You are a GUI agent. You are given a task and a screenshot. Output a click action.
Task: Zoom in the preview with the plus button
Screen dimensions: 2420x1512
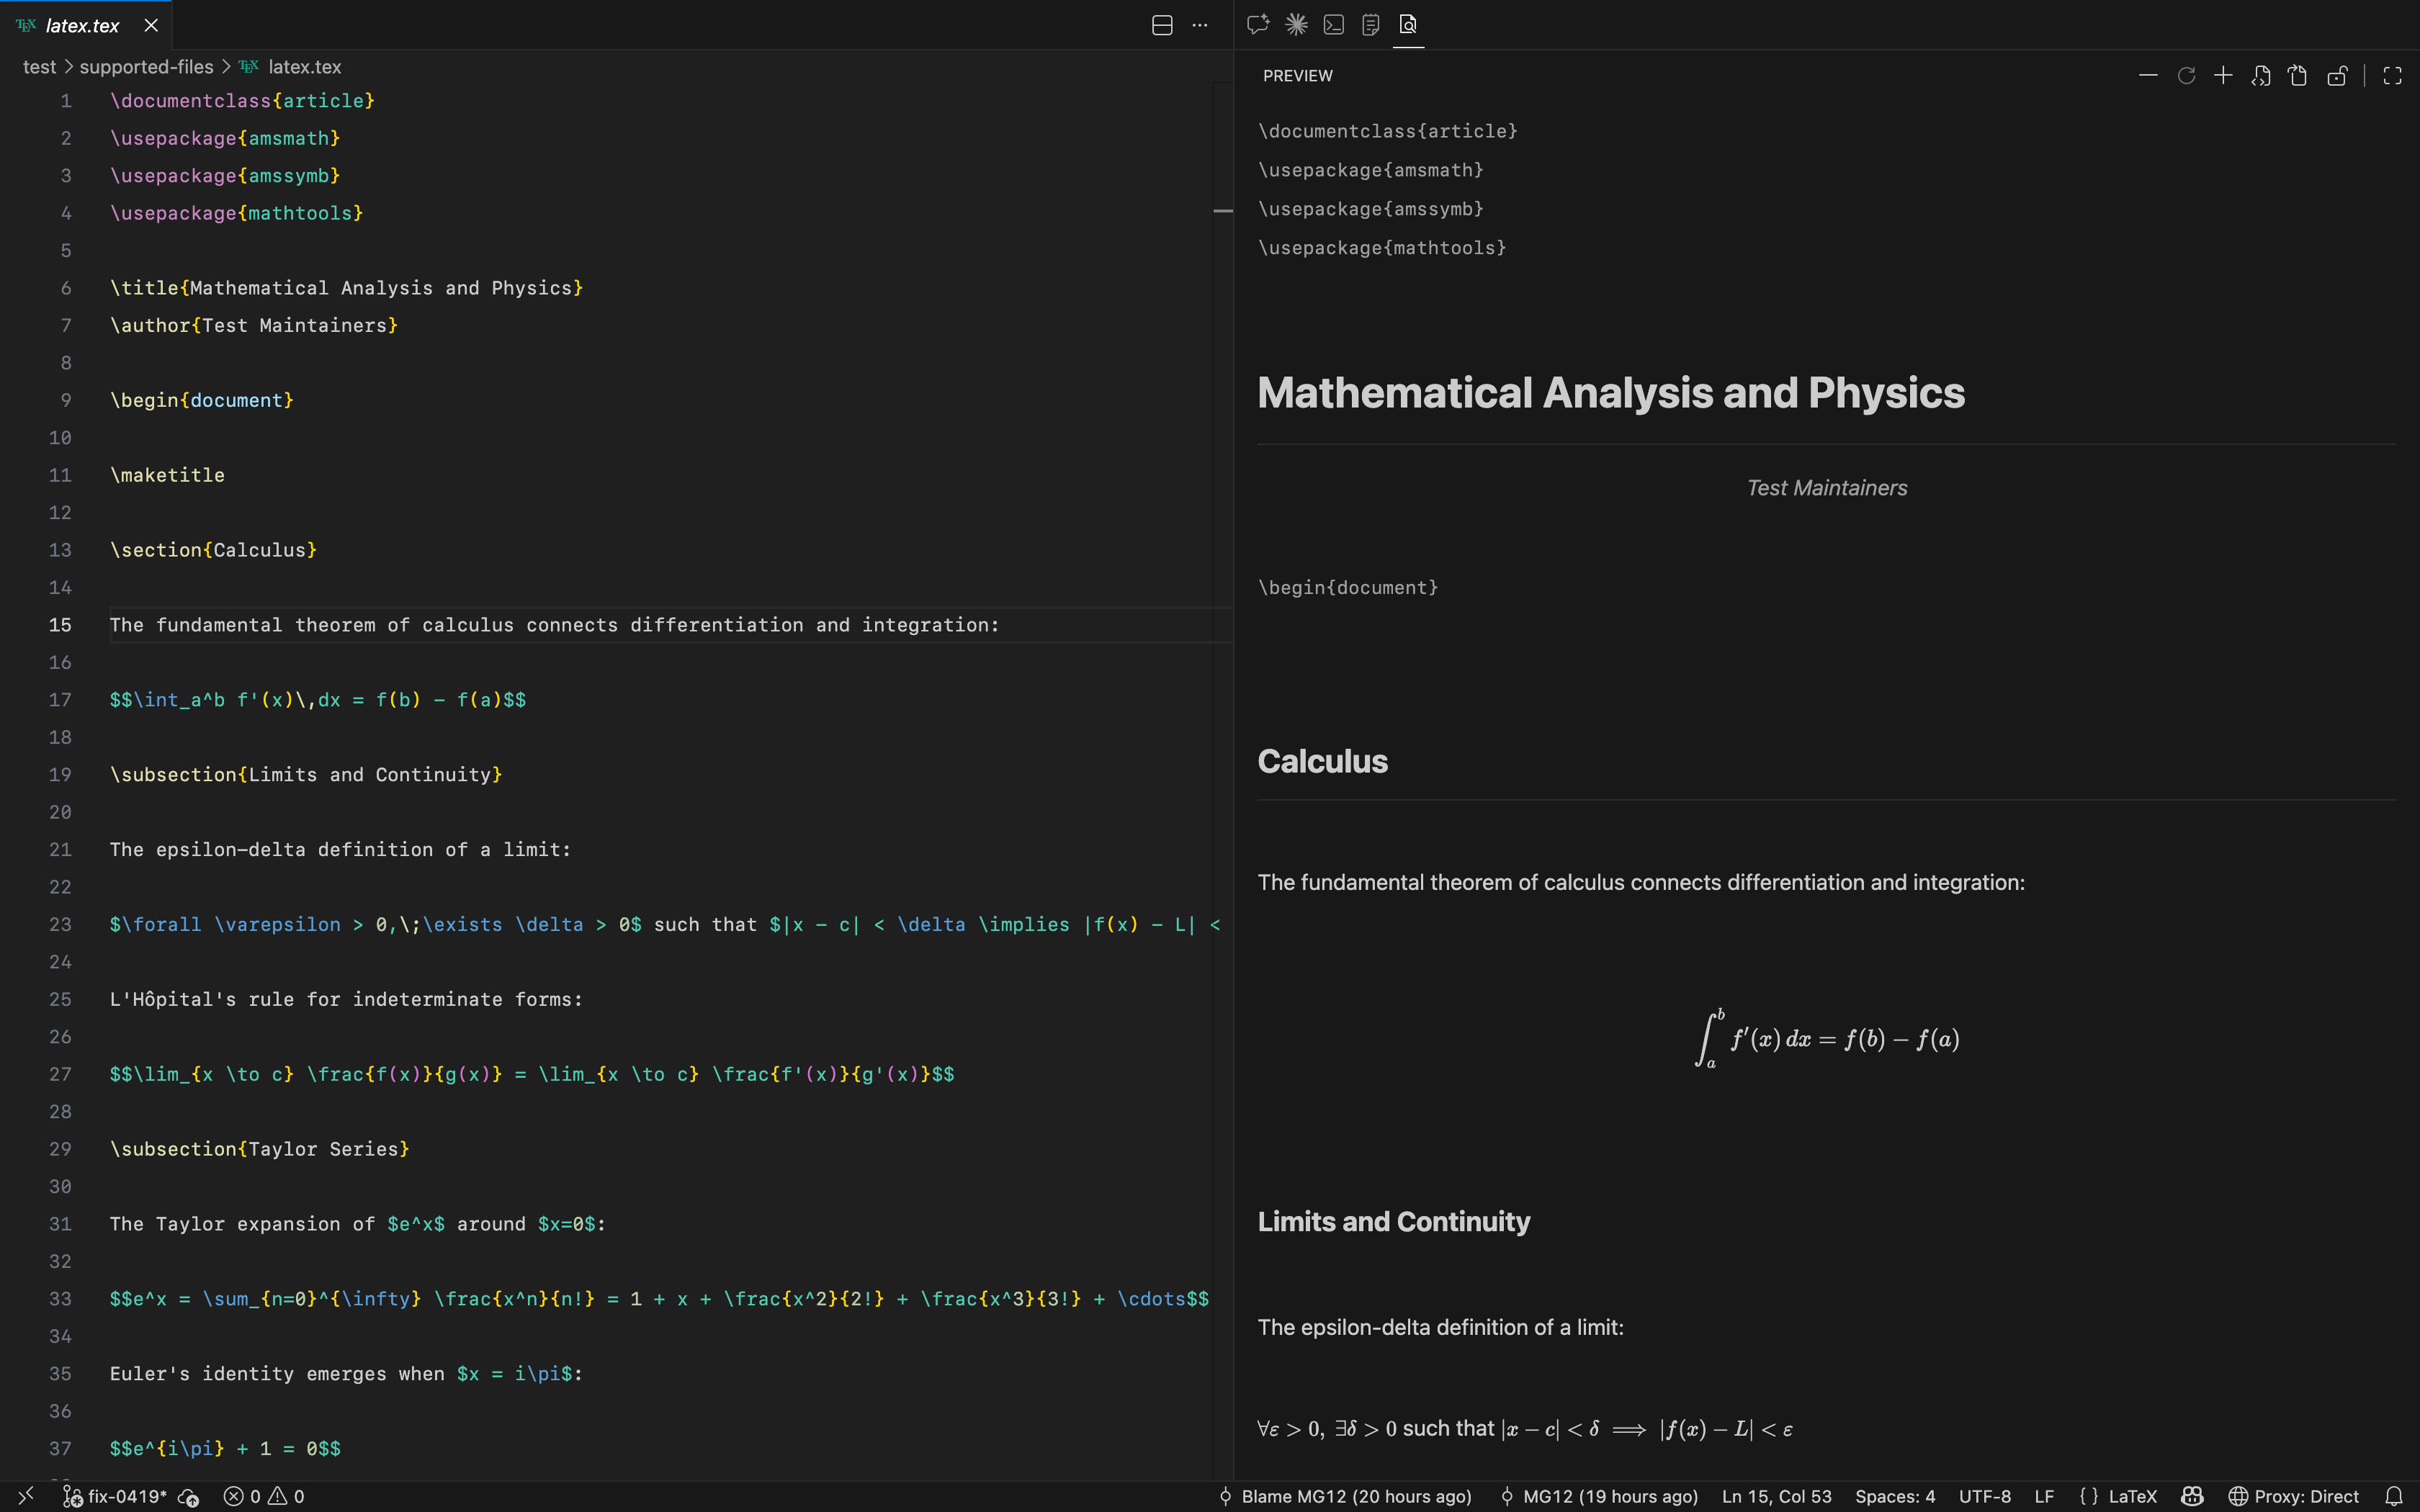(2222, 75)
